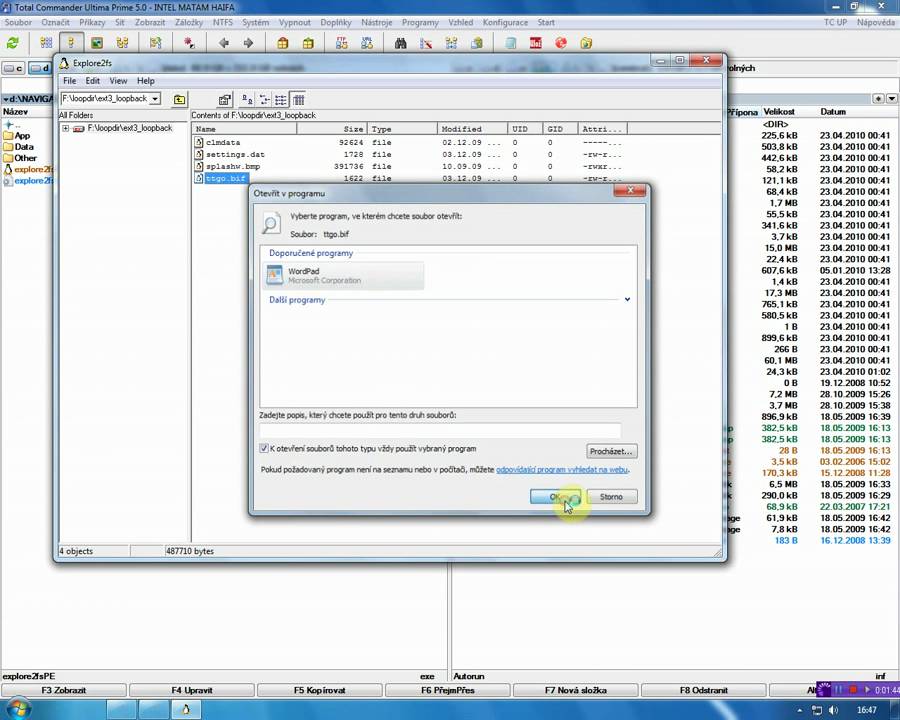Image resolution: width=900 pixels, height=720 pixels.
Task: Follow the web program search link
Action: tap(562, 470)
